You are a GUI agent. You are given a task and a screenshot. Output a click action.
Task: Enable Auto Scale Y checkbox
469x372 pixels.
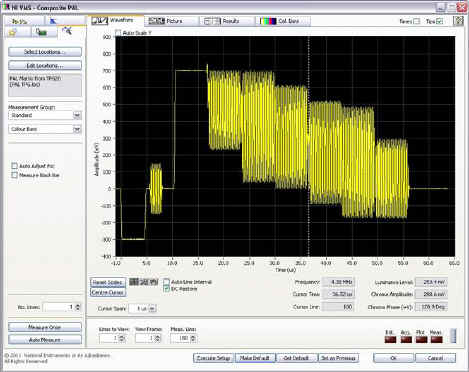click(x=118, y=33)
